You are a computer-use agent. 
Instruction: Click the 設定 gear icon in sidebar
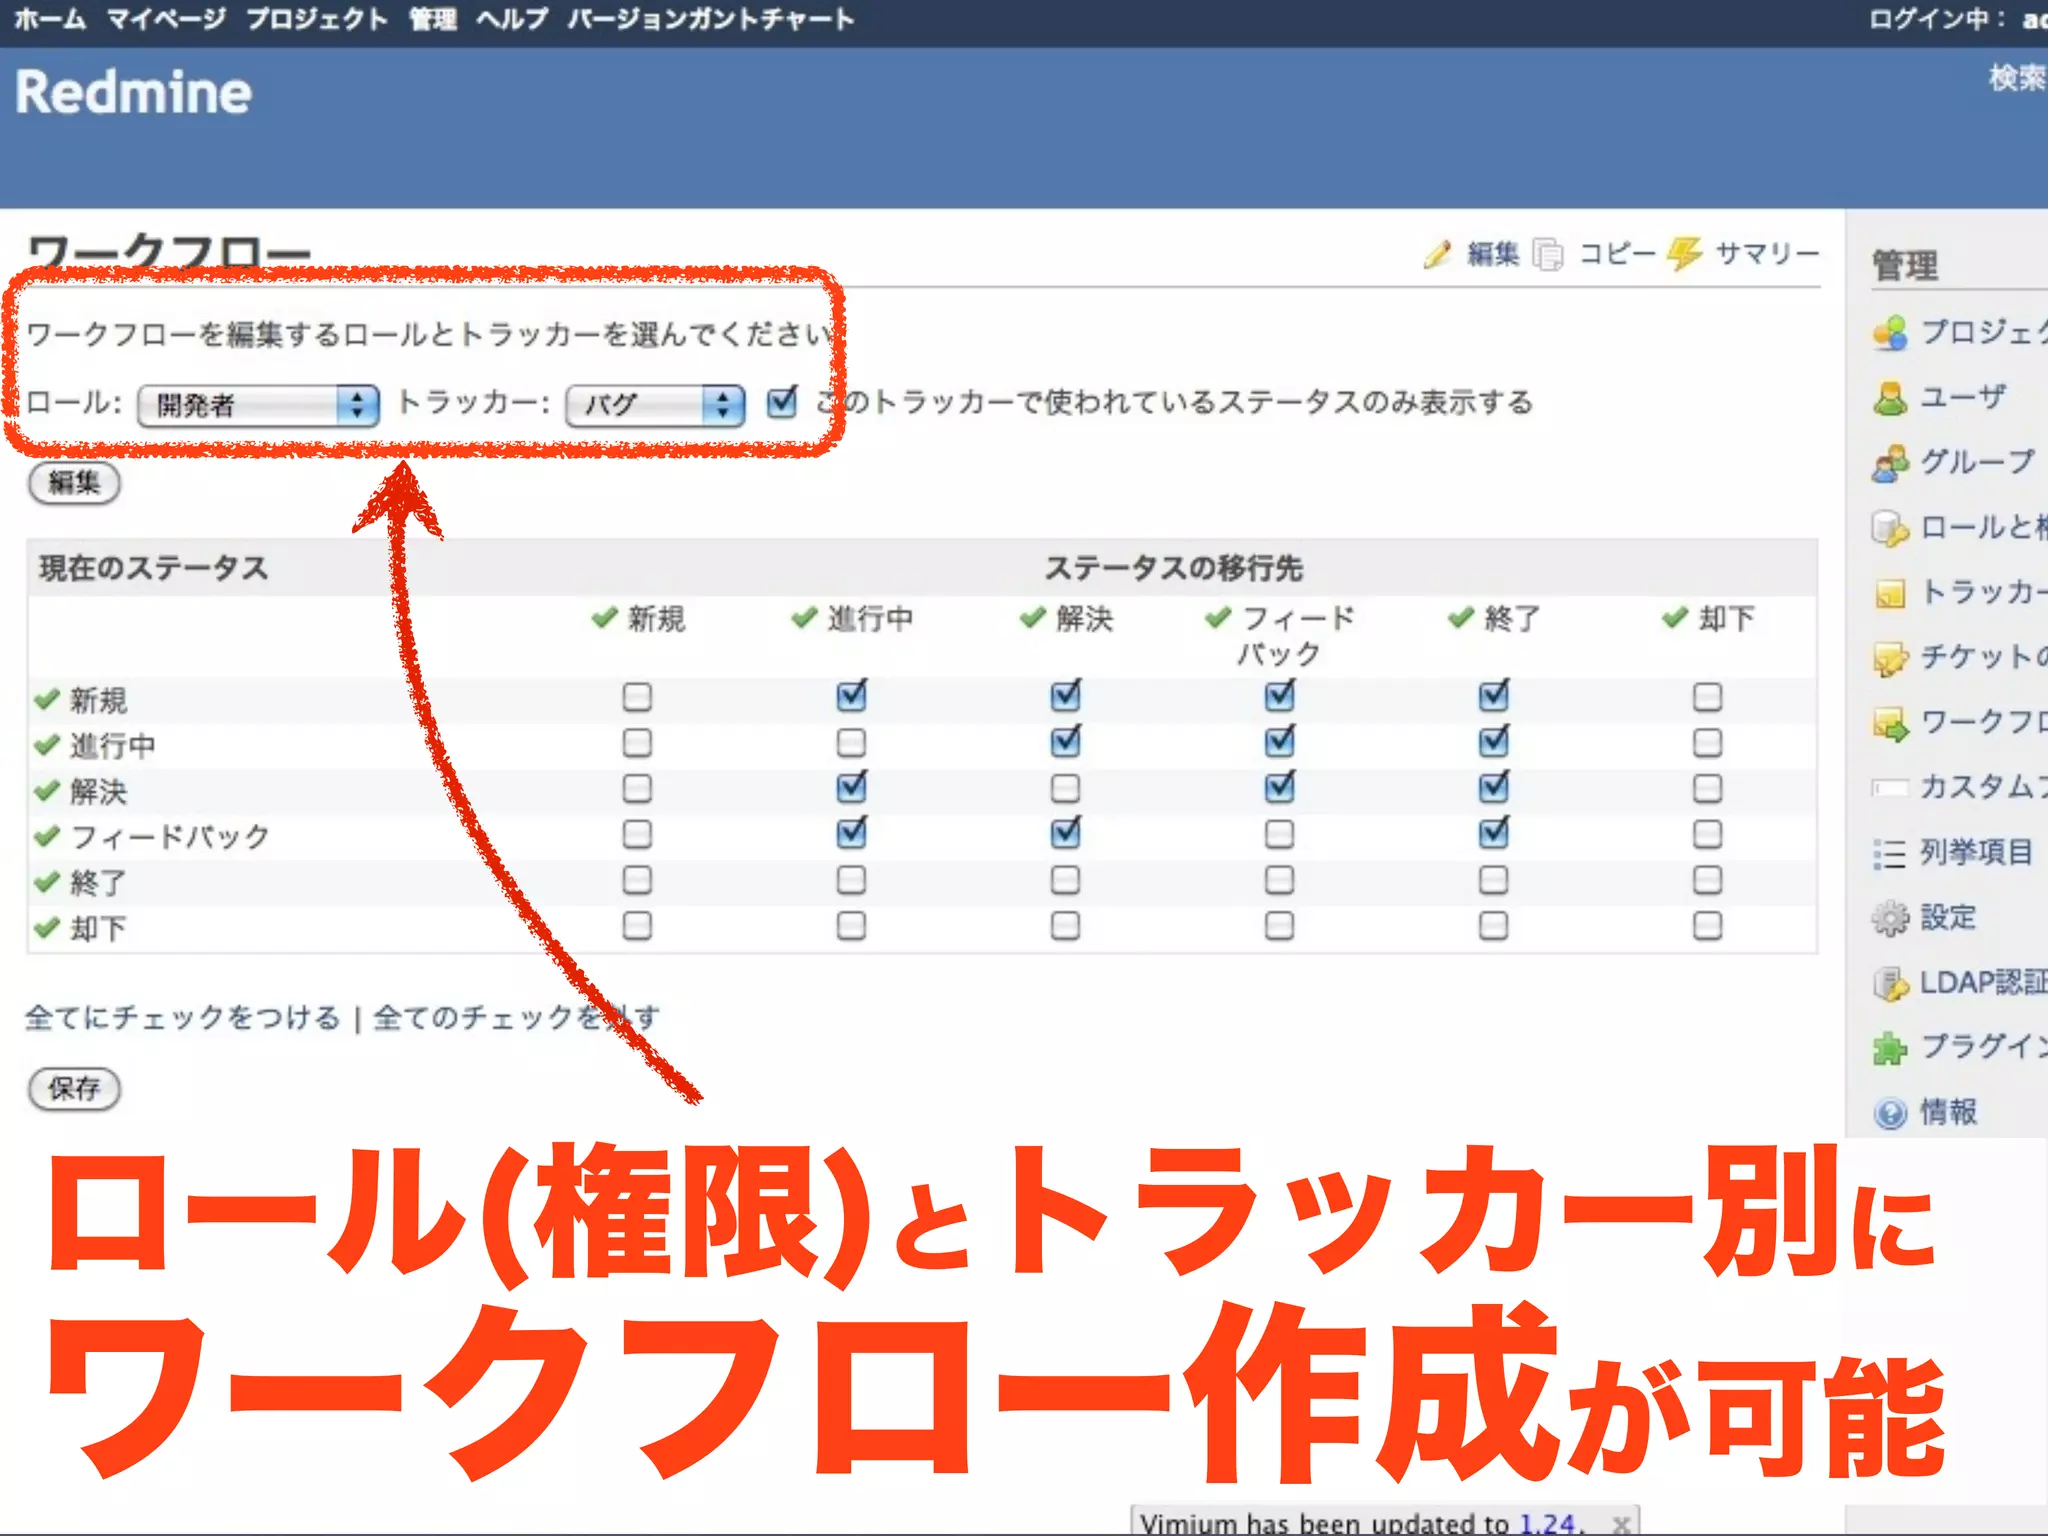[x=1890, y=918]
